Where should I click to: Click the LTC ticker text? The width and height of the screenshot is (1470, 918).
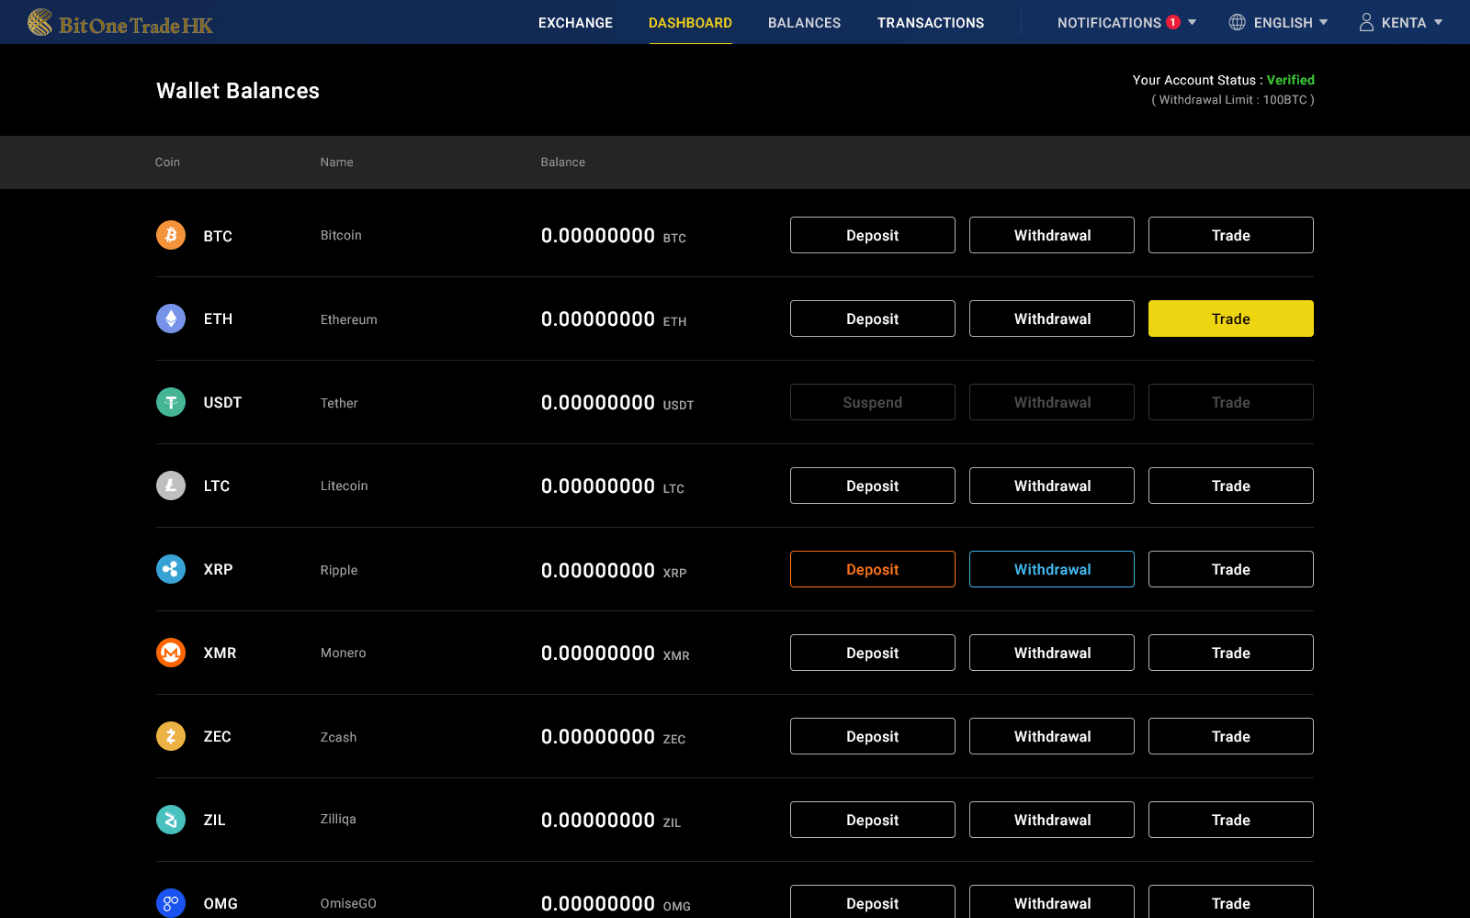click(x=216, y=486)
